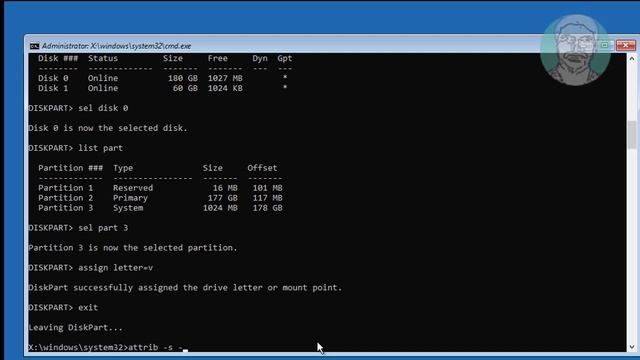Click the 'list part' command line
640x360 pixels.
pyautogui.click(x=76, y=148)
